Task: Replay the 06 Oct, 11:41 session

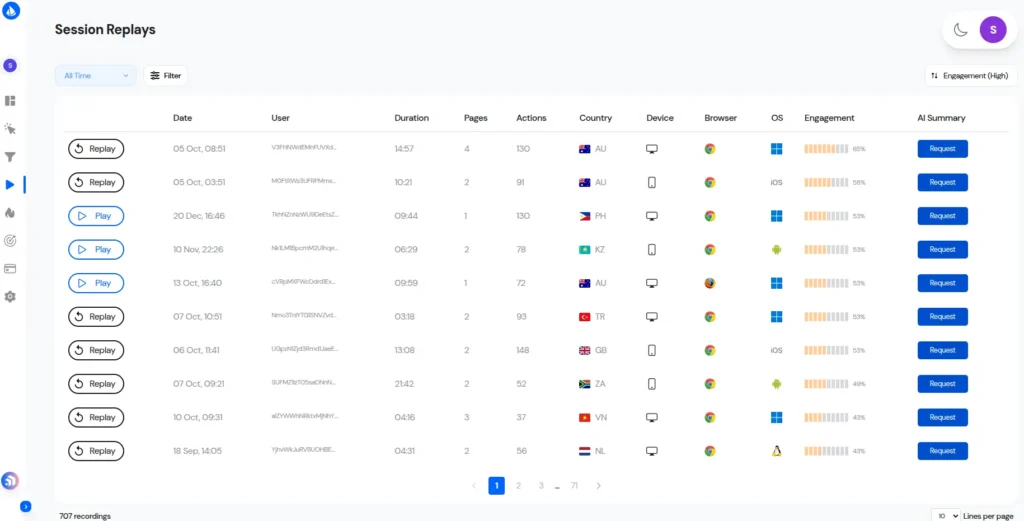Action: point(96,350)
